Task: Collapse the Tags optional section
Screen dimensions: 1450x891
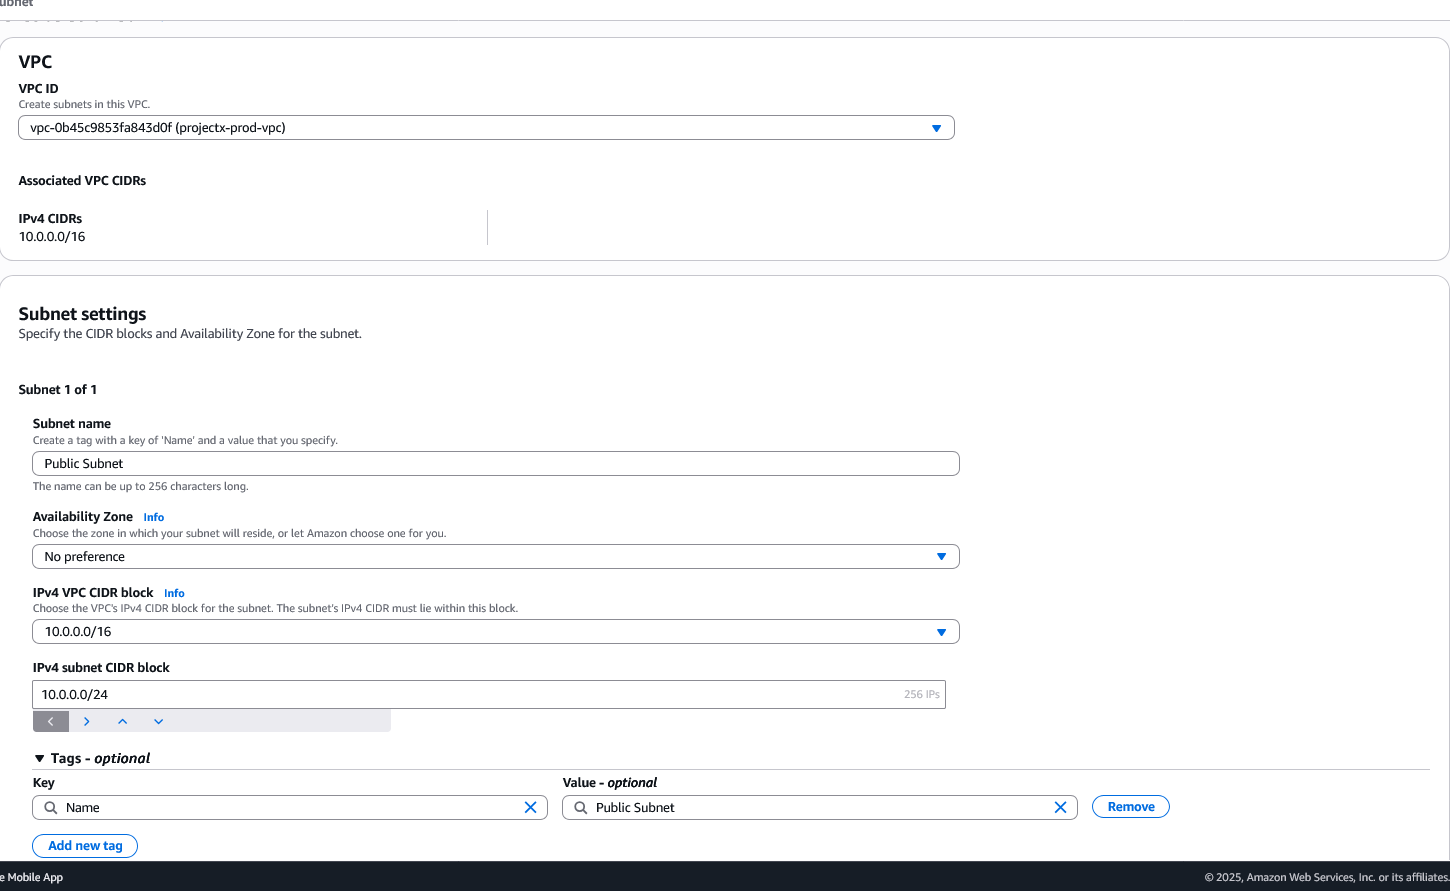Action: [40, 759]
